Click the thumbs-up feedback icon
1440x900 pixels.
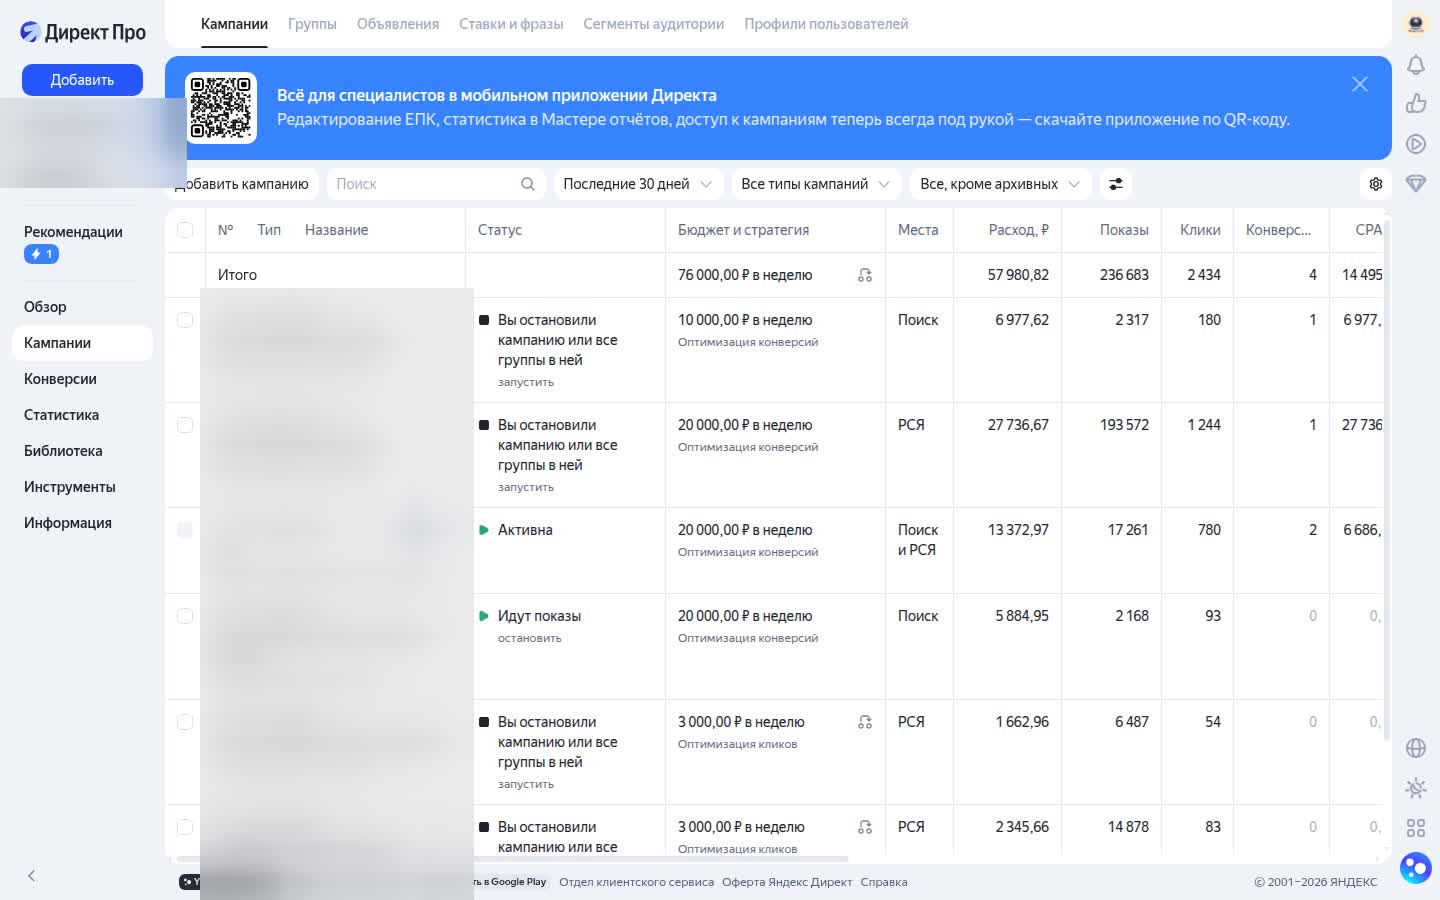pyautogui.click(x=1416, y=103)
